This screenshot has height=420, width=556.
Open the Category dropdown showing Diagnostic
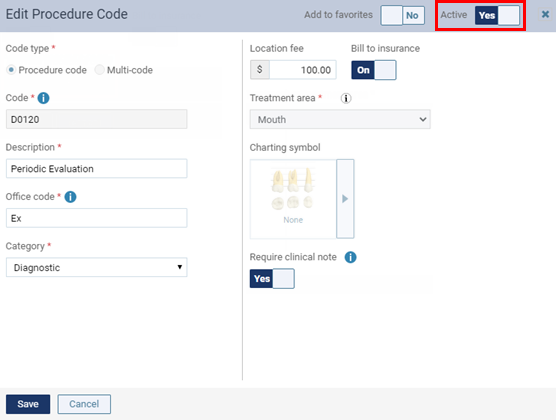click(x=96, y=267)
